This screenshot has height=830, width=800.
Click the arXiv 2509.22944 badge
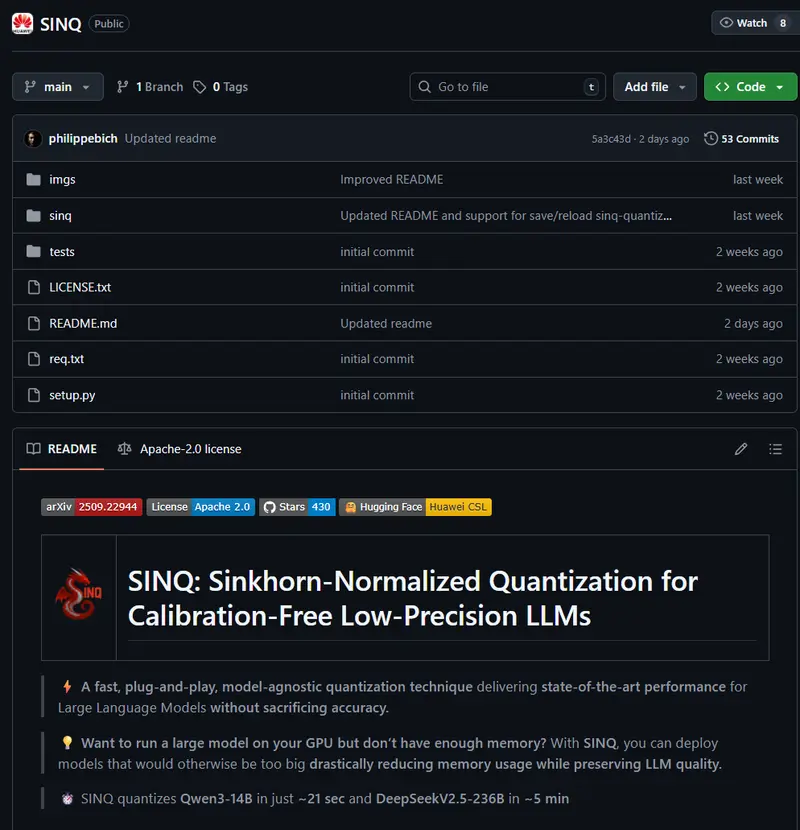pyautogui.click(x=92, y=507)
